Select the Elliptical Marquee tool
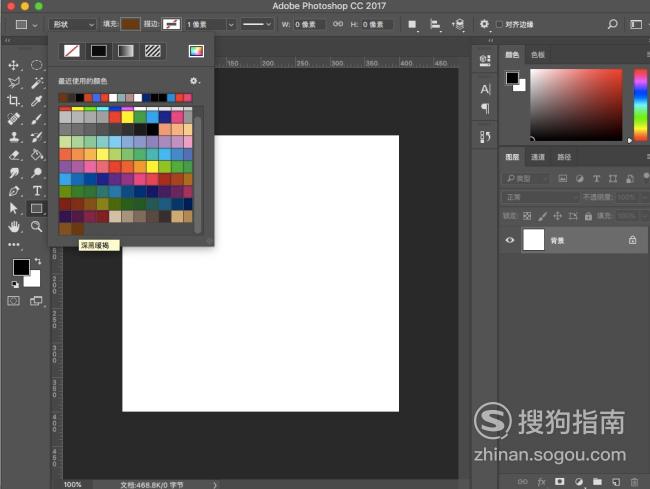This screenshot has width=650, height=489. point(36,65)
